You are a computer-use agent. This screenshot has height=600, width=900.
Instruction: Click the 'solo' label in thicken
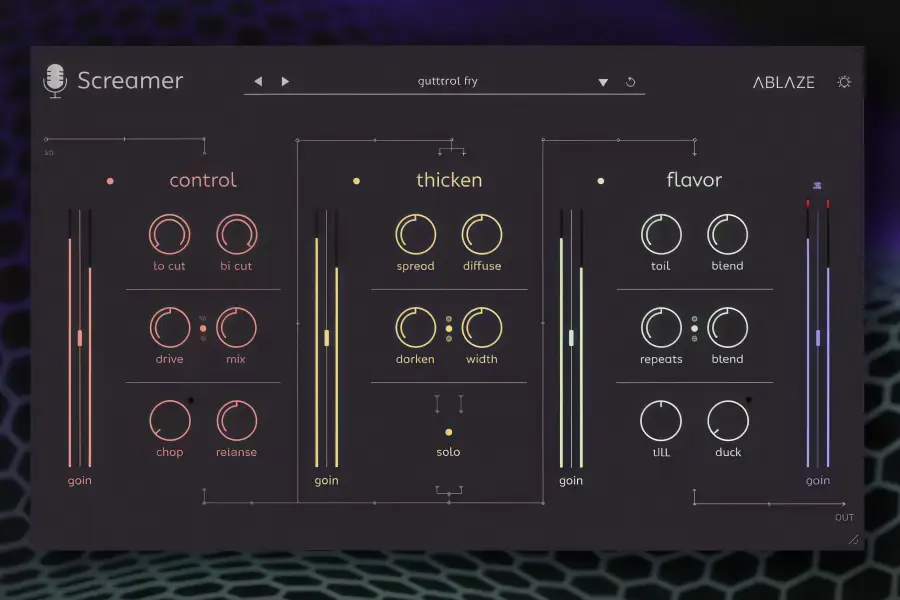pos(448,452)
